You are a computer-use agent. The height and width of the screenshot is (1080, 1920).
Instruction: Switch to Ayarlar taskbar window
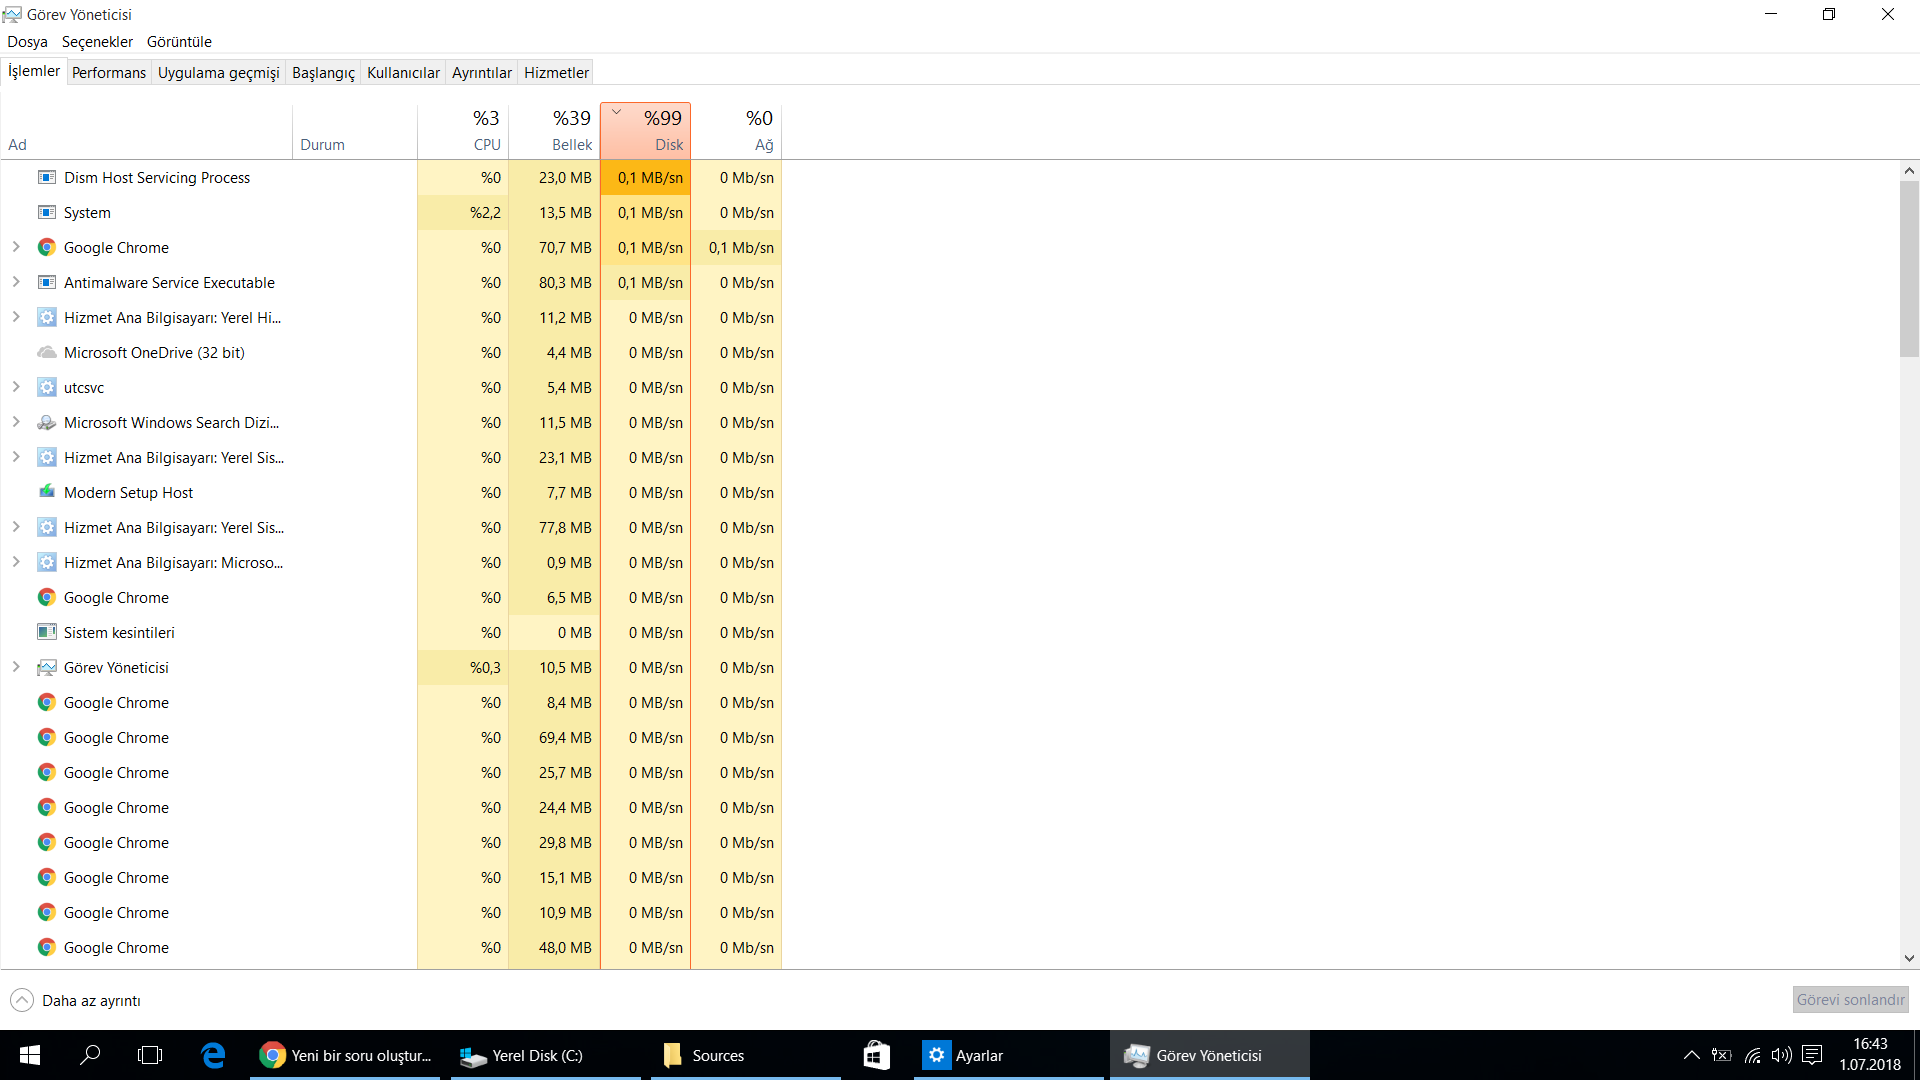click(x=1008, y=1055)
